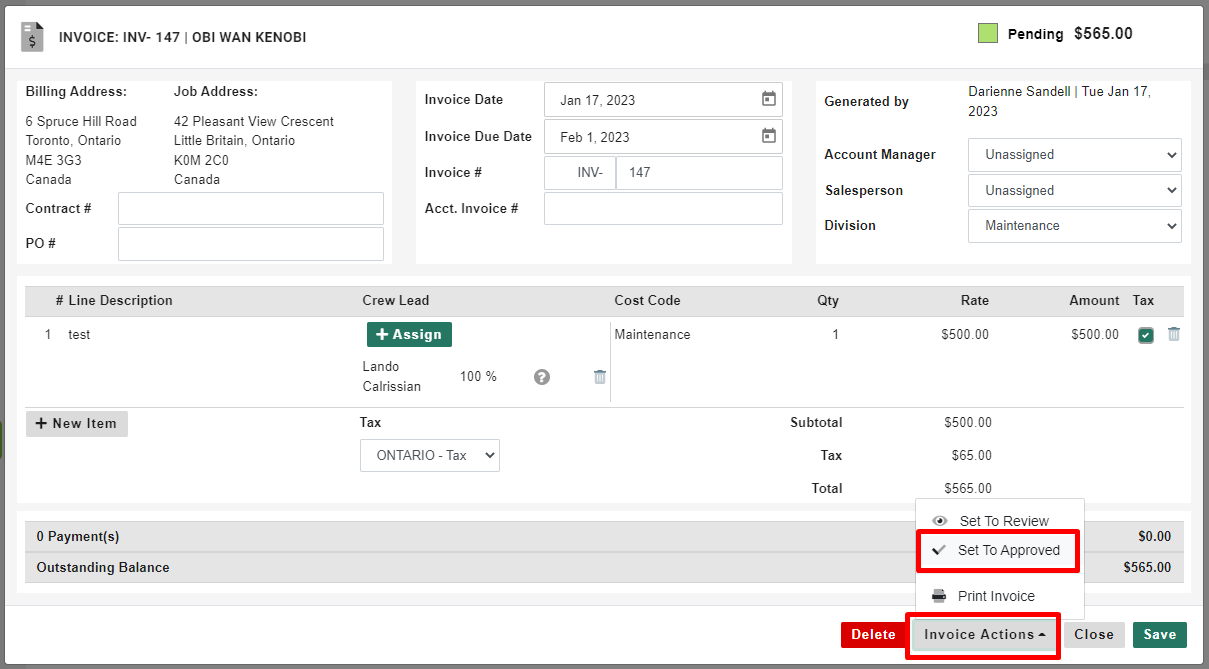The height and width of the screenshot is (669, 1209).
Task: Click the Job Address 42 Pleasant View Crescent
Action: pos(254,121)
